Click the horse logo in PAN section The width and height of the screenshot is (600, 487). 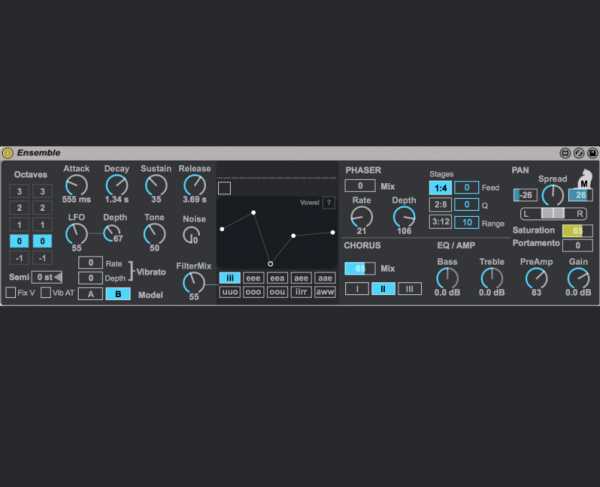pos(584,179)
